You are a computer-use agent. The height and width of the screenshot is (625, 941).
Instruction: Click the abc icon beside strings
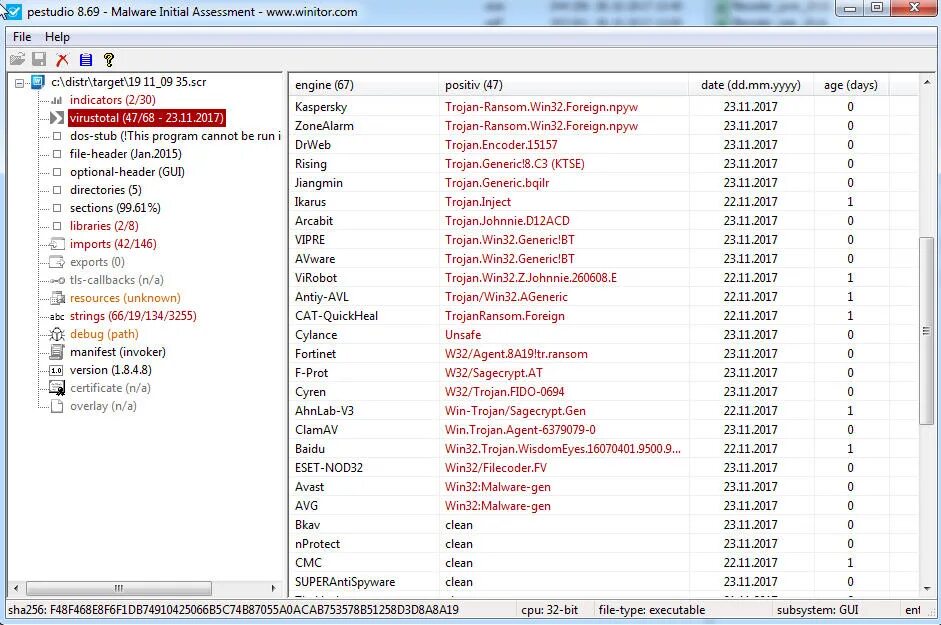click(57, 316)
